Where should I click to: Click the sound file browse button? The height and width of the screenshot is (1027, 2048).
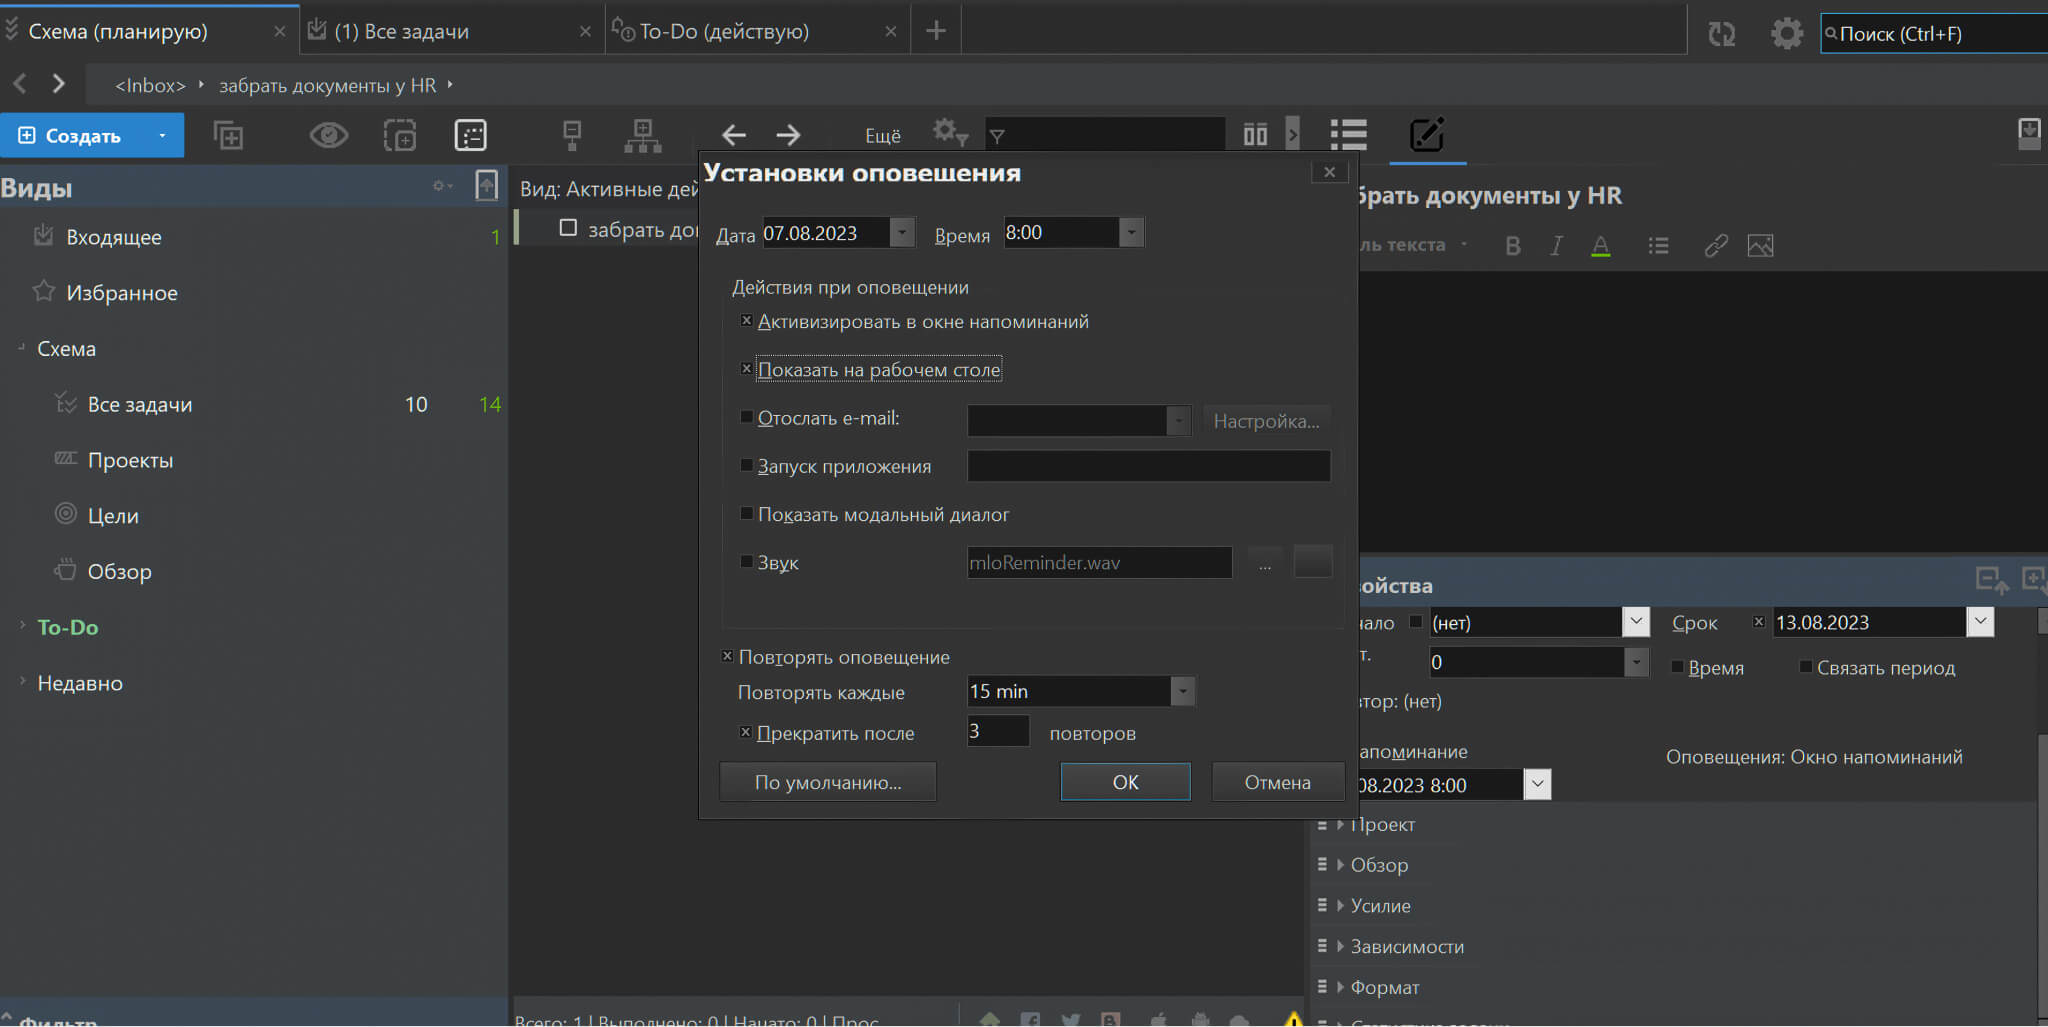(x=1265, y=562)
